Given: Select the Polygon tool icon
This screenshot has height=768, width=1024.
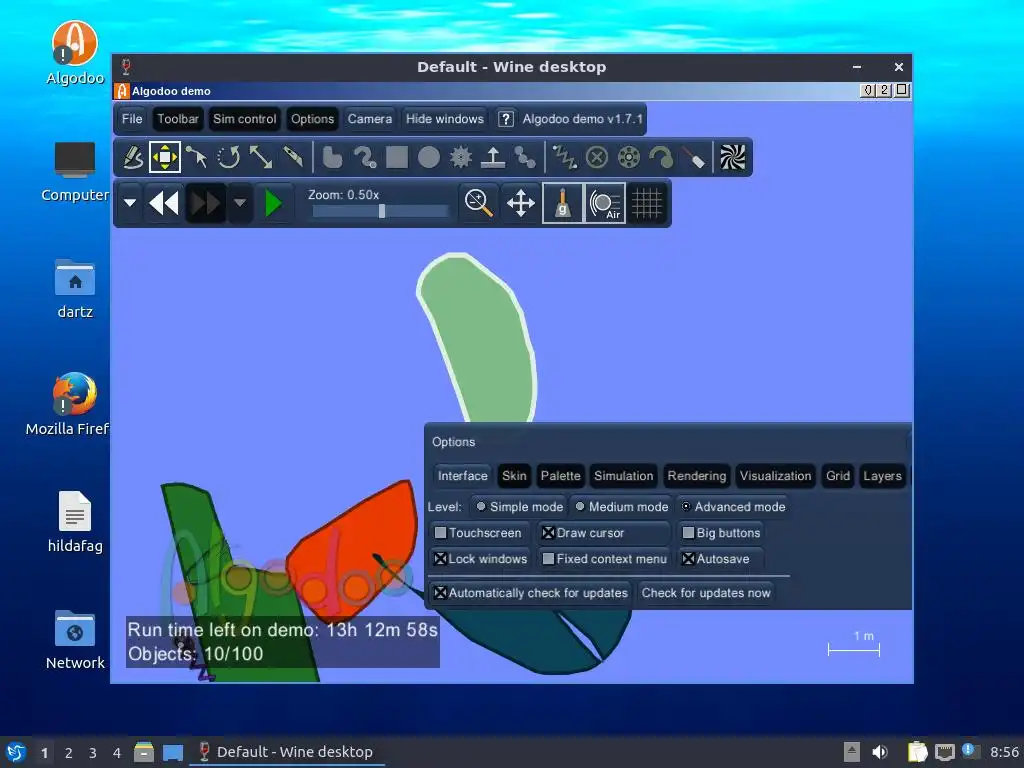Looking at the screenshot, I should tap(332, 157).
